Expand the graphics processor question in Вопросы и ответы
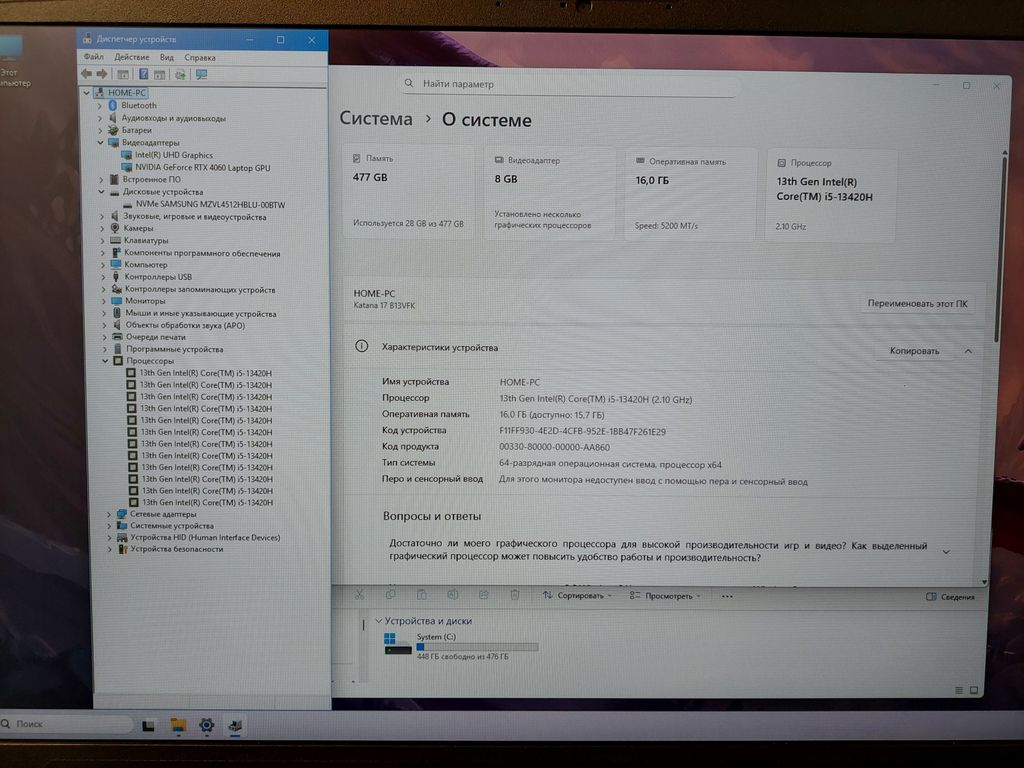 pyautogui.click(x=946, y=552)
